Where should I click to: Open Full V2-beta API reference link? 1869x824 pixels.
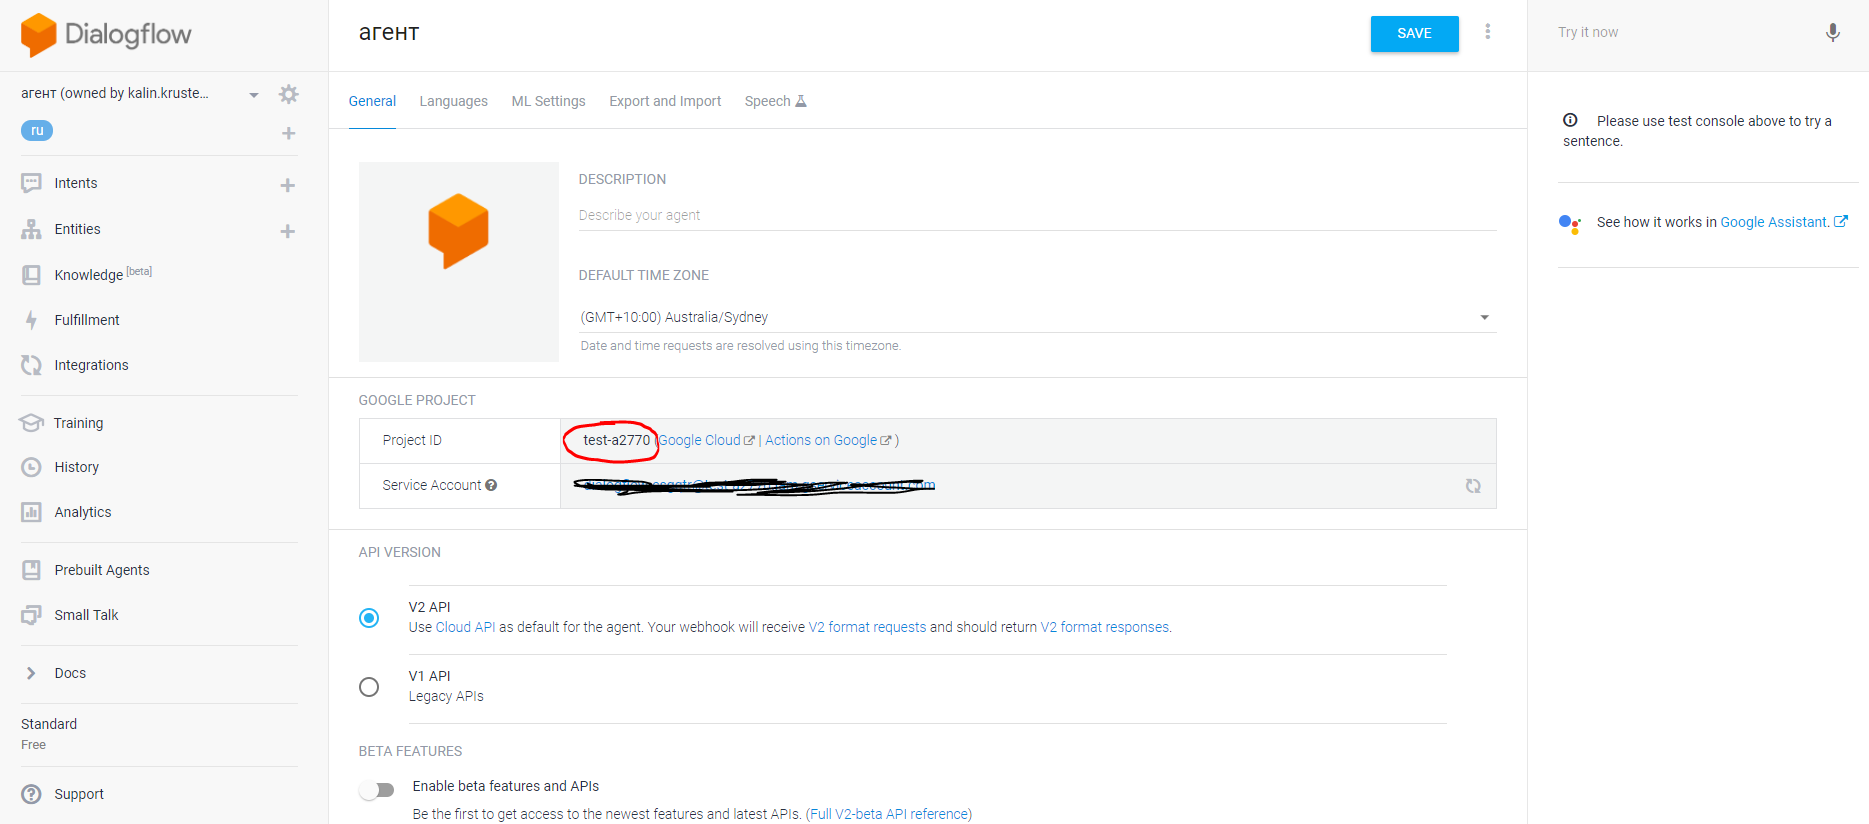coord(889,814)
